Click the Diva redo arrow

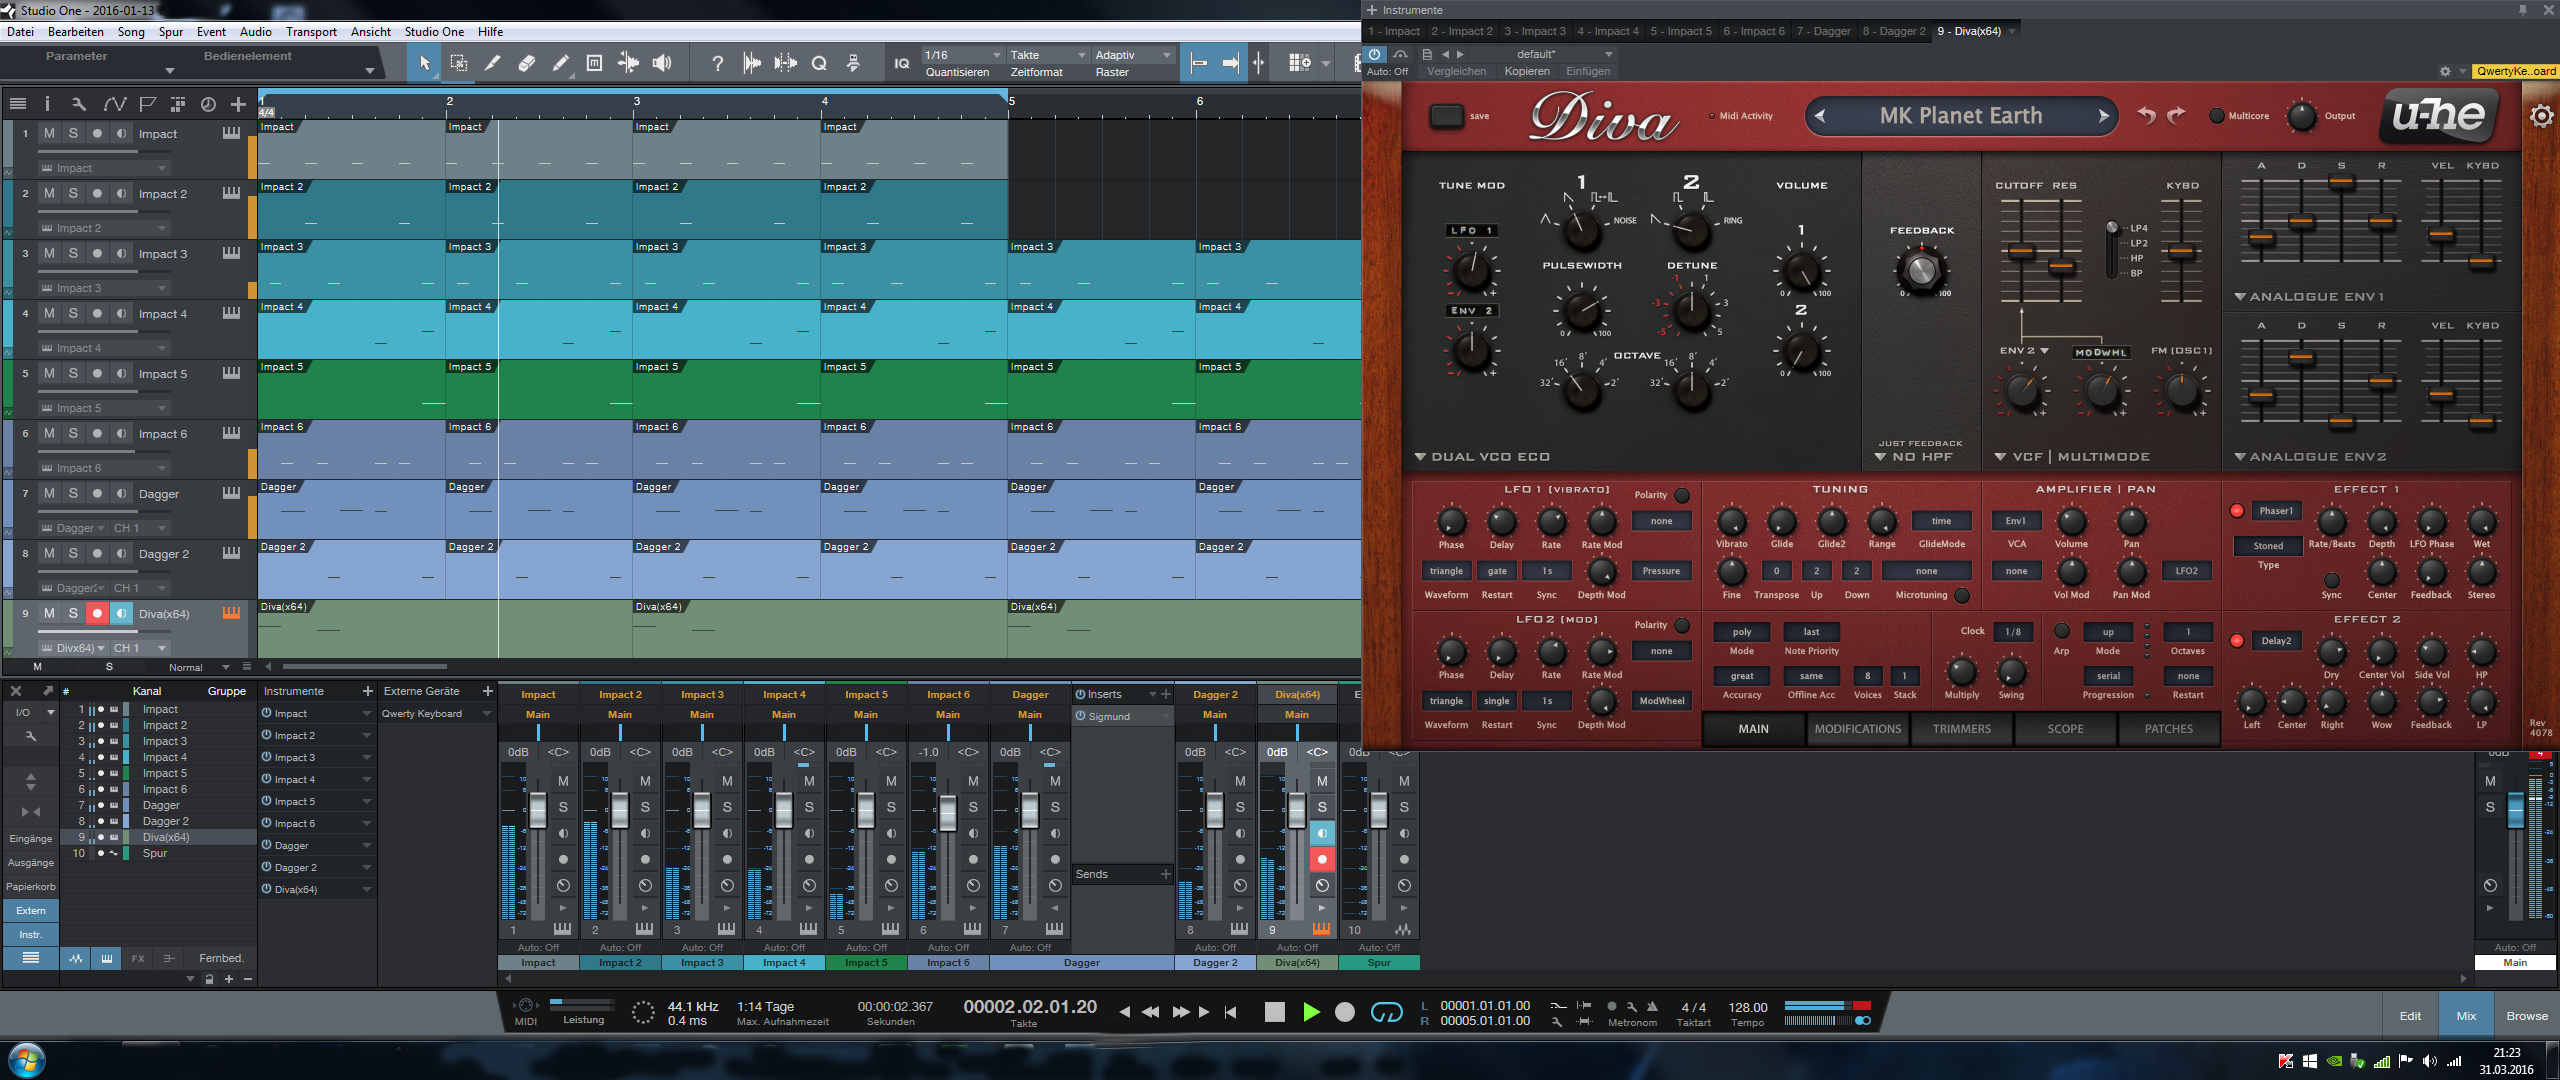click(x=2176, y=115)
